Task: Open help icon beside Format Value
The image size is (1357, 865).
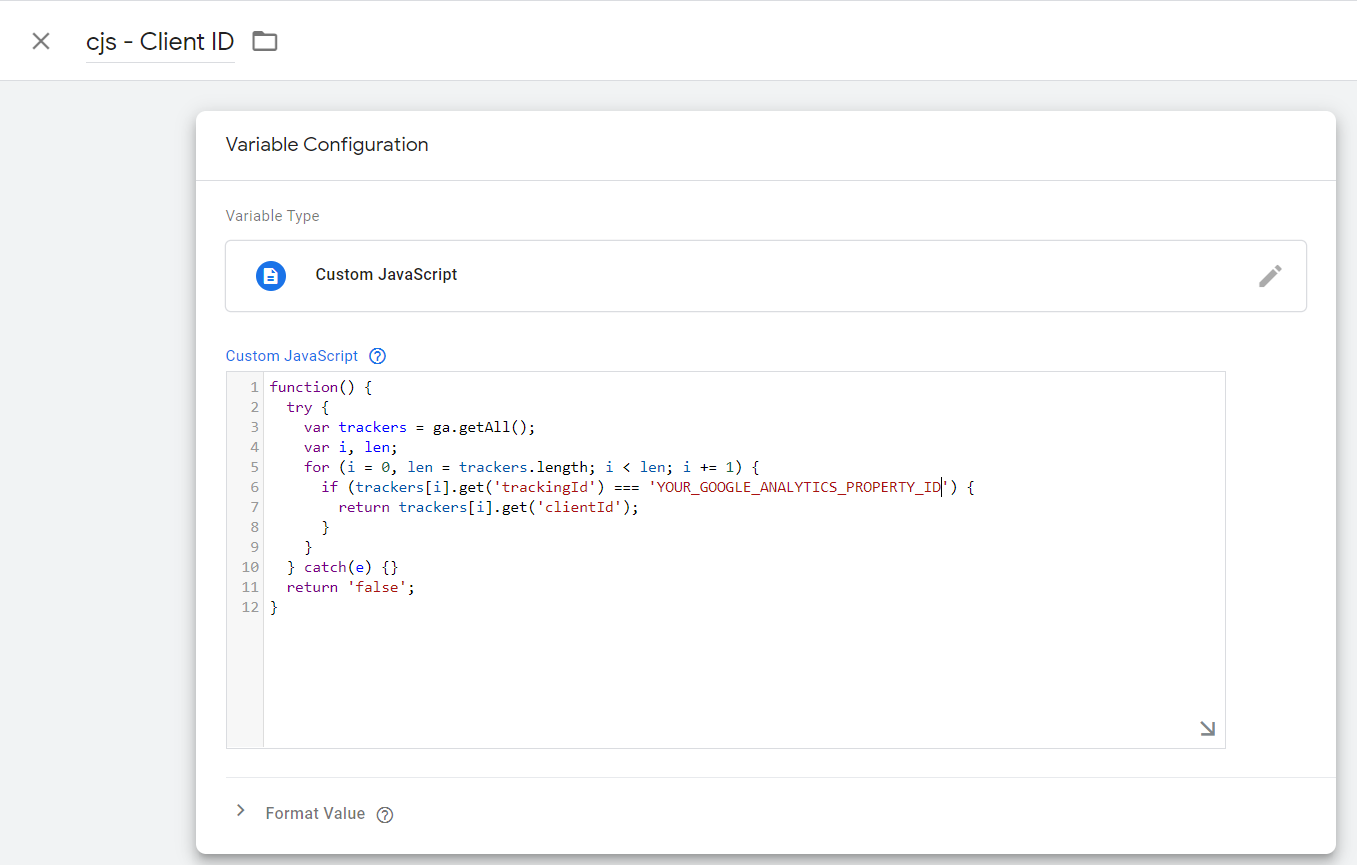Action: (385, 814)
